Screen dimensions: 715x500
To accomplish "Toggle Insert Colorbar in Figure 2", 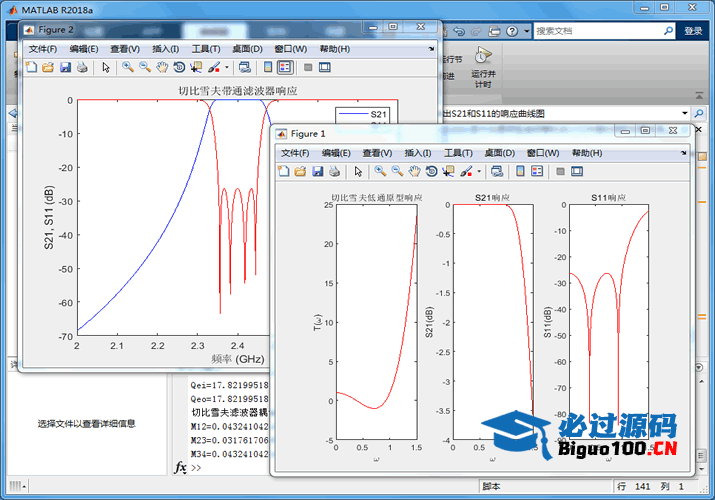I will (x=268, y=67).
